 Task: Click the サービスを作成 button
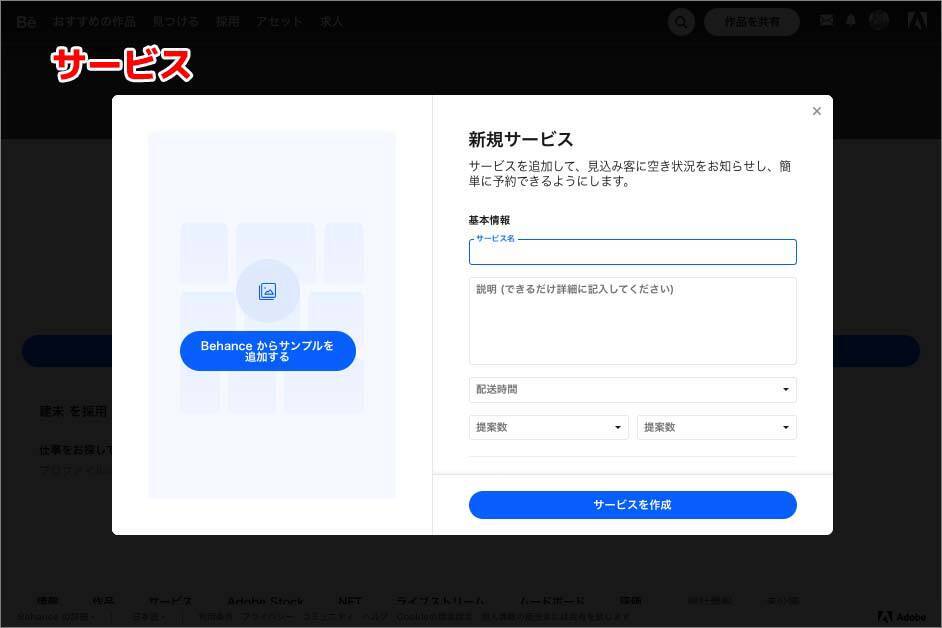(633, 505)
